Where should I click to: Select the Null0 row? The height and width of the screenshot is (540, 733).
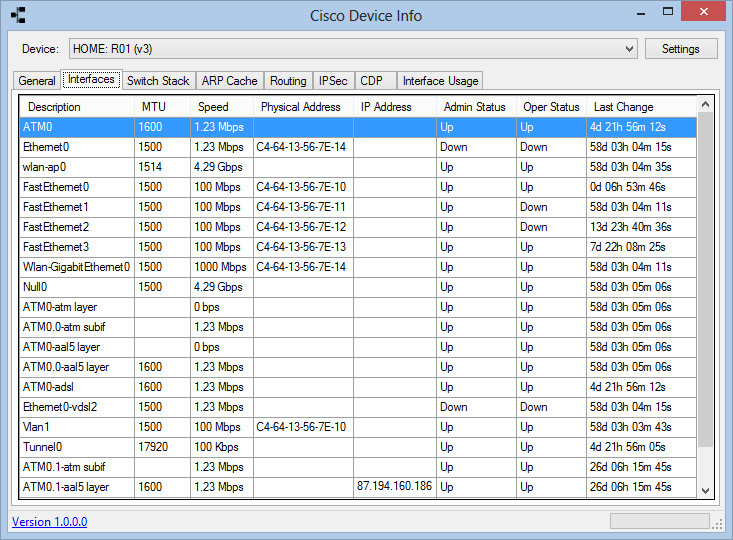click(x=358, y=287)
